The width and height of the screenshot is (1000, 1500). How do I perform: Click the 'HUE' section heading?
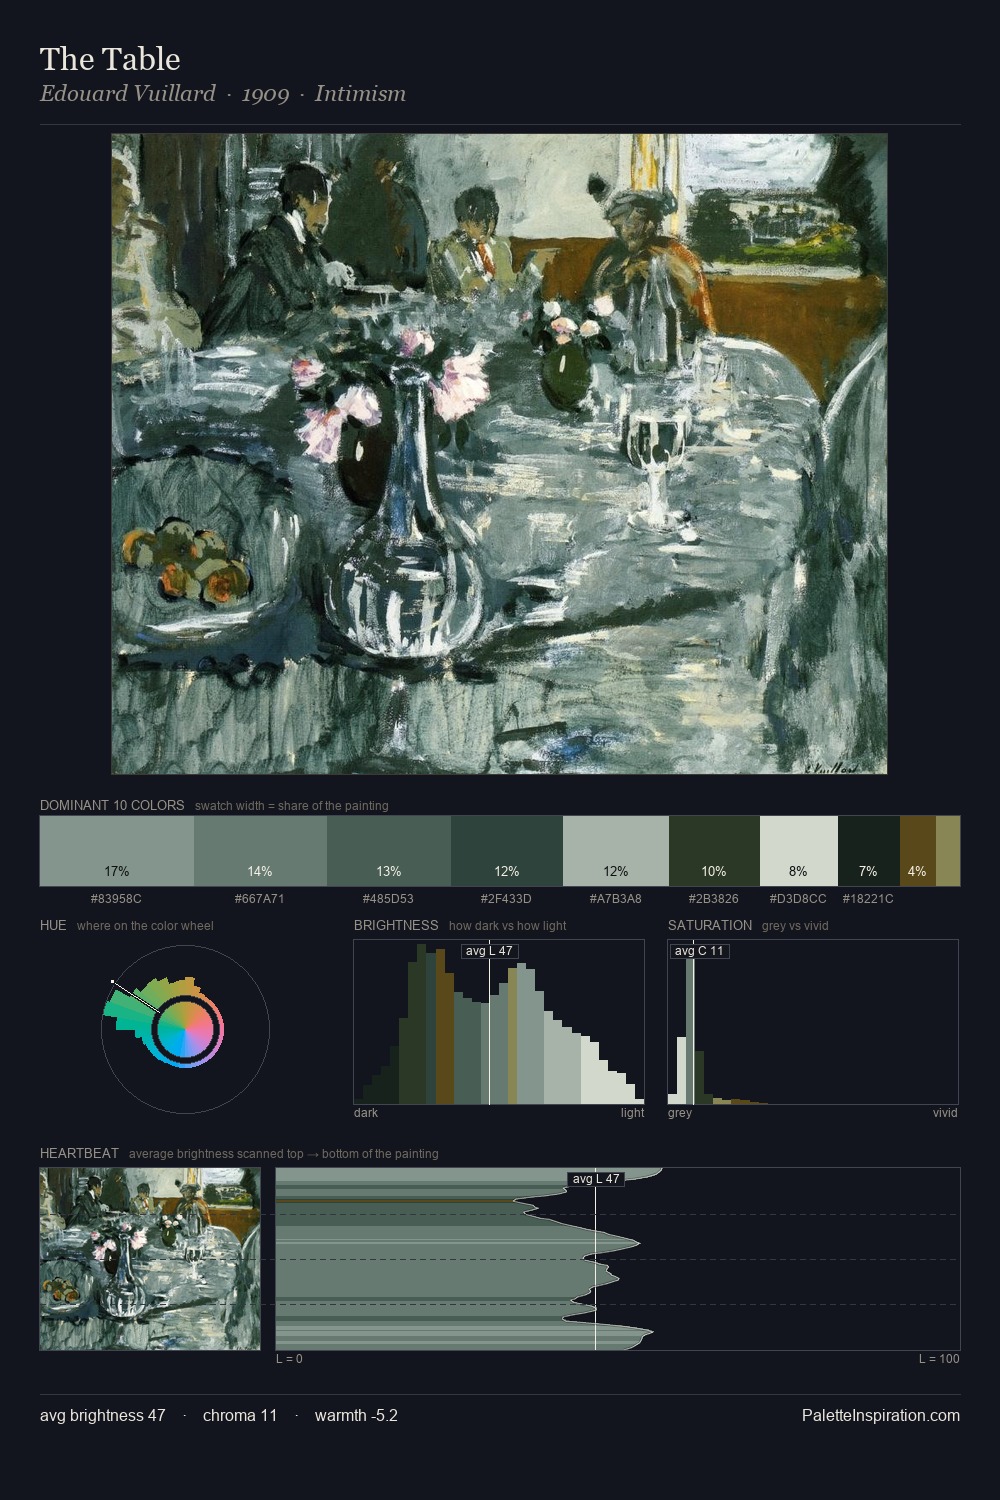click(x=53, y=925)
